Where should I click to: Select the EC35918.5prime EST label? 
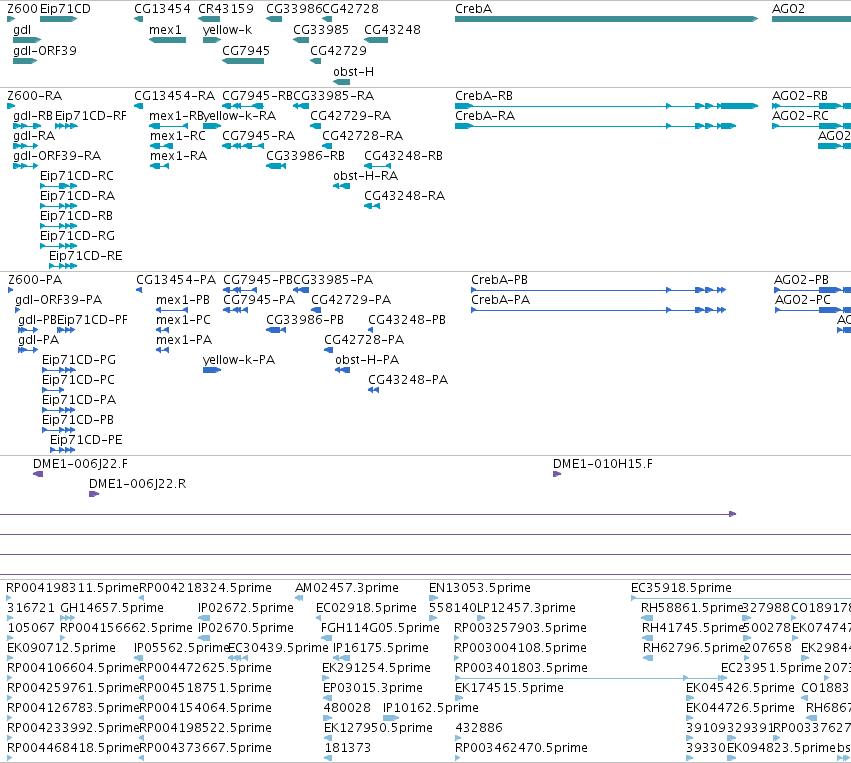(681, 588)
